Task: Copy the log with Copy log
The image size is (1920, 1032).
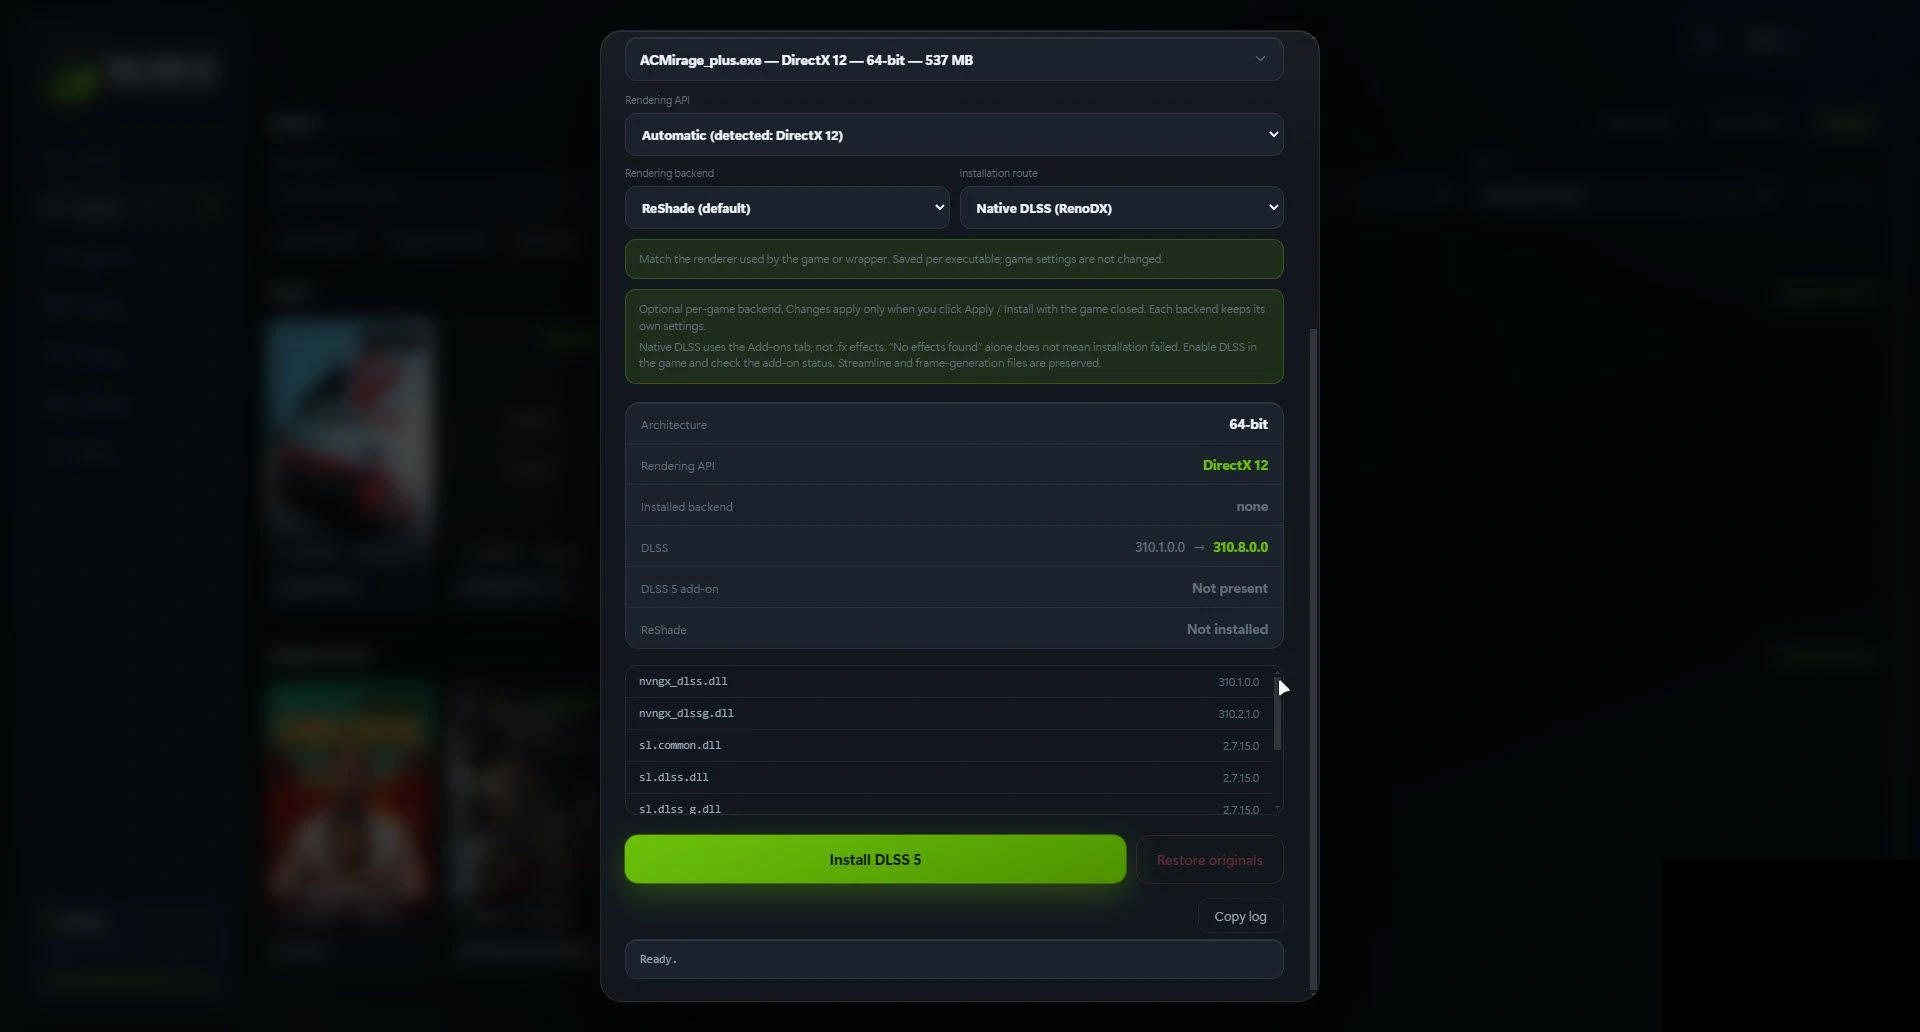Action: 1240,916
